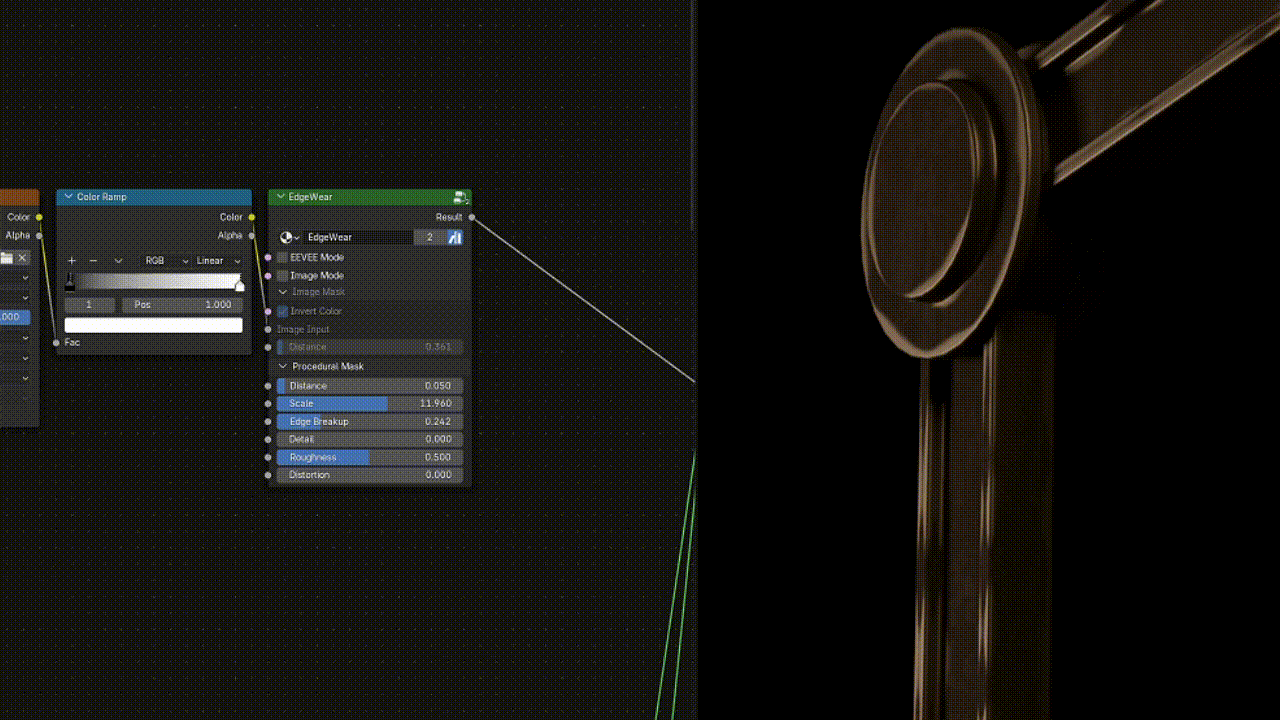Toggle the Invert Color checkbox

(282, 311)
